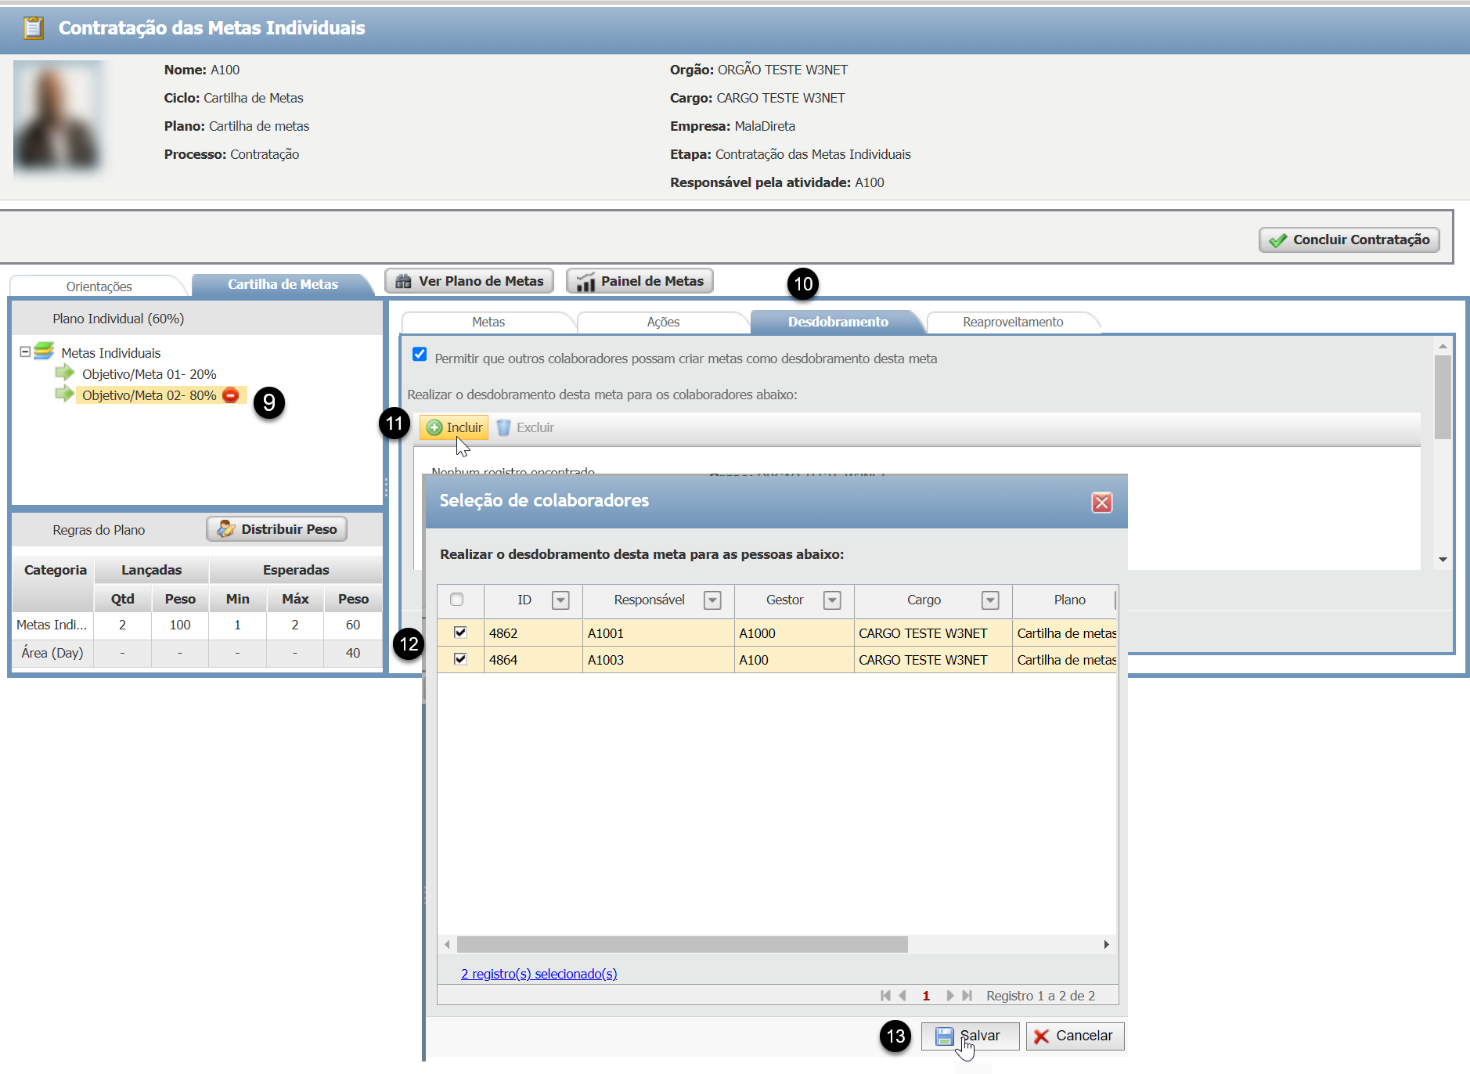
Task: Click the red warning icon on Objetivo/Meta 02
Action: (x=231, y=395)
